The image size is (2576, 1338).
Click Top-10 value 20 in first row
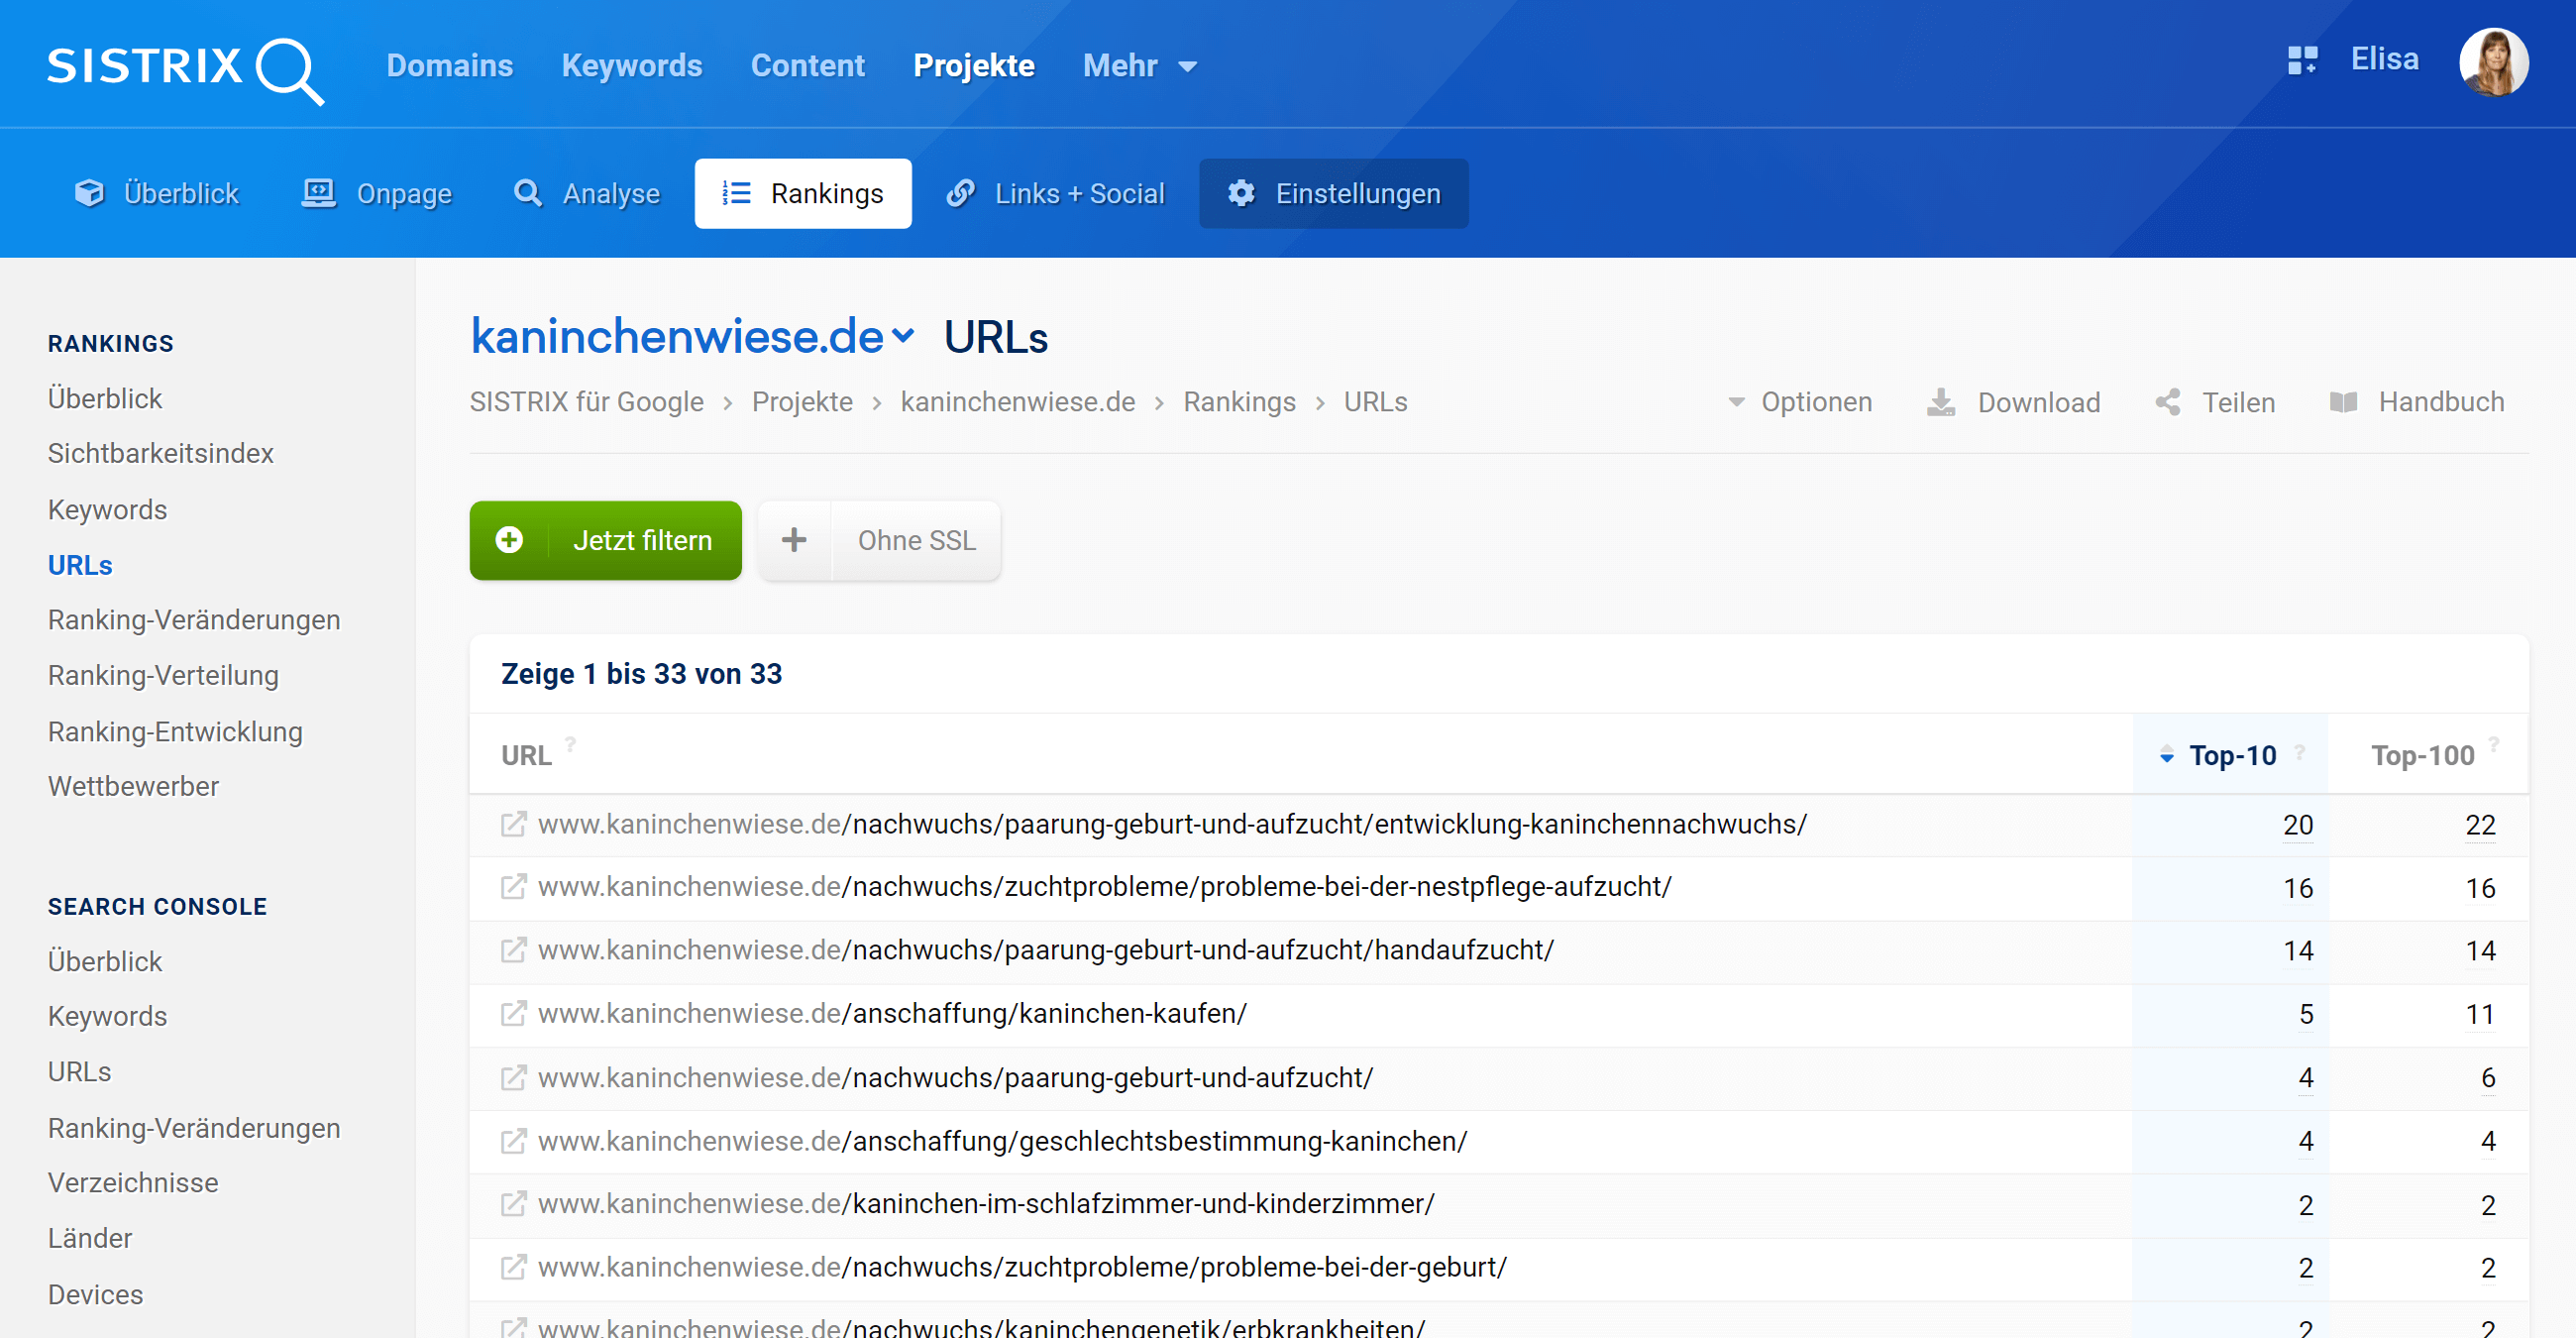2297,825
